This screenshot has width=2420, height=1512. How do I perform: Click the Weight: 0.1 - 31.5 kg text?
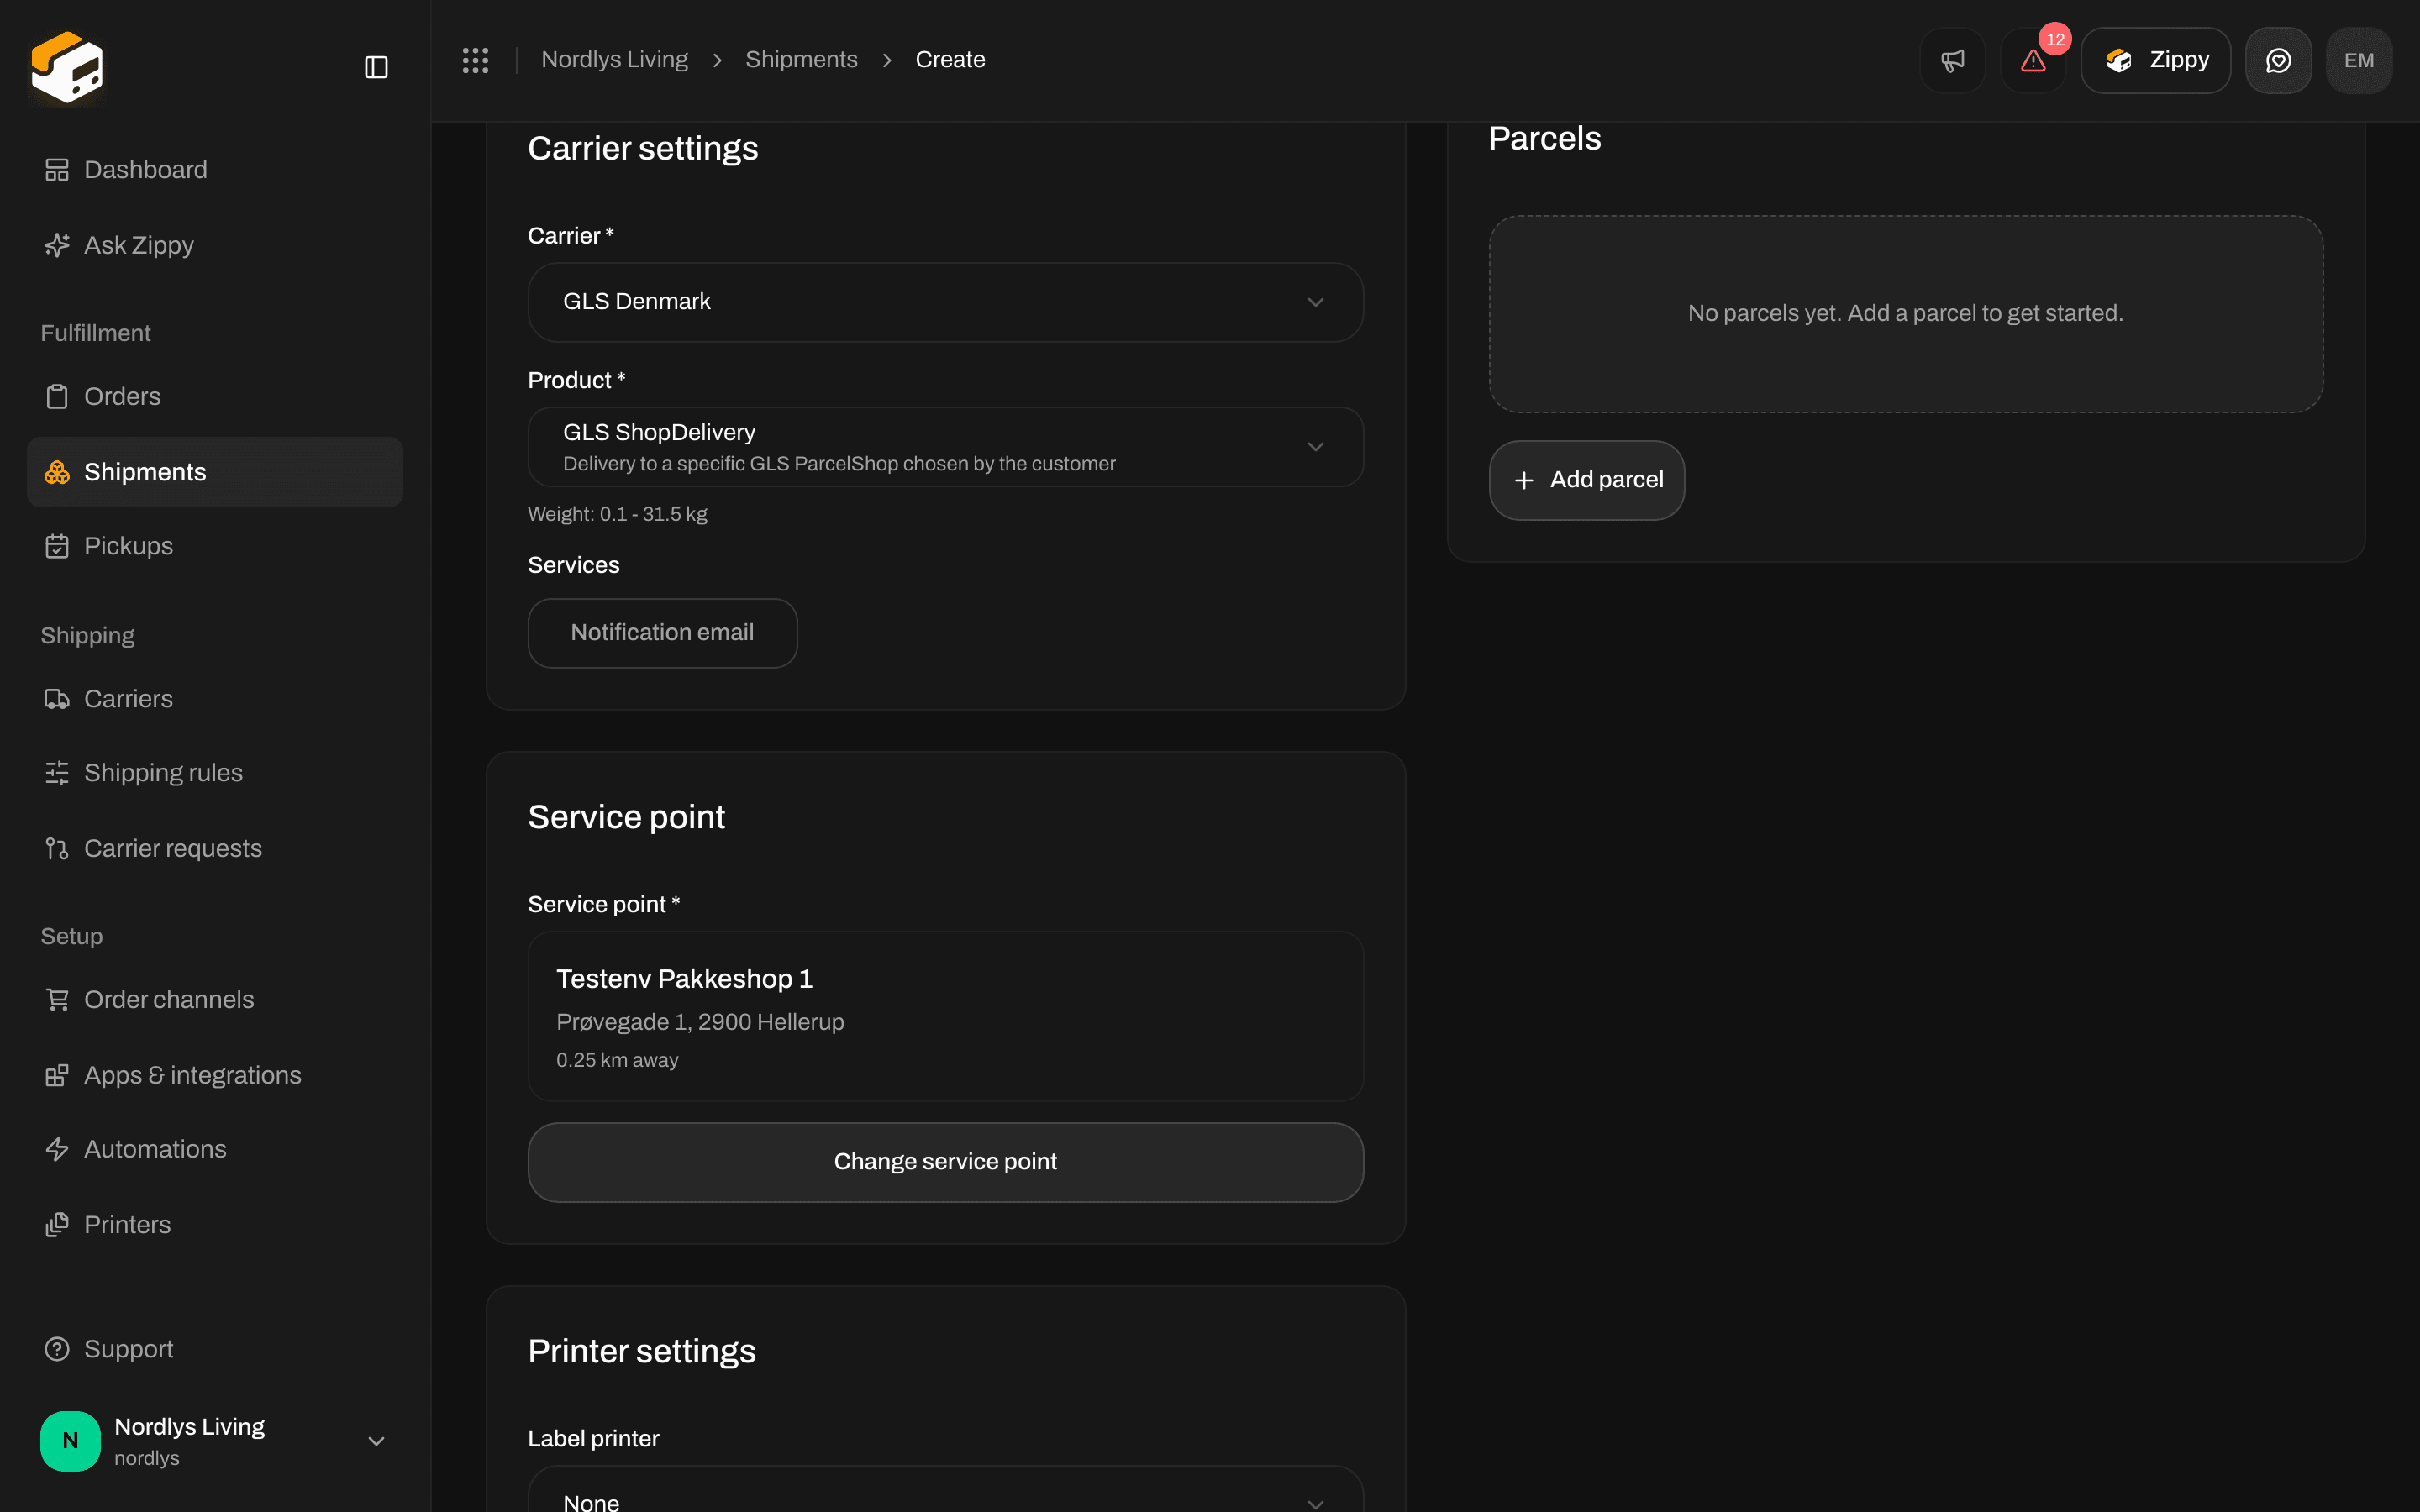coord(617,514)
